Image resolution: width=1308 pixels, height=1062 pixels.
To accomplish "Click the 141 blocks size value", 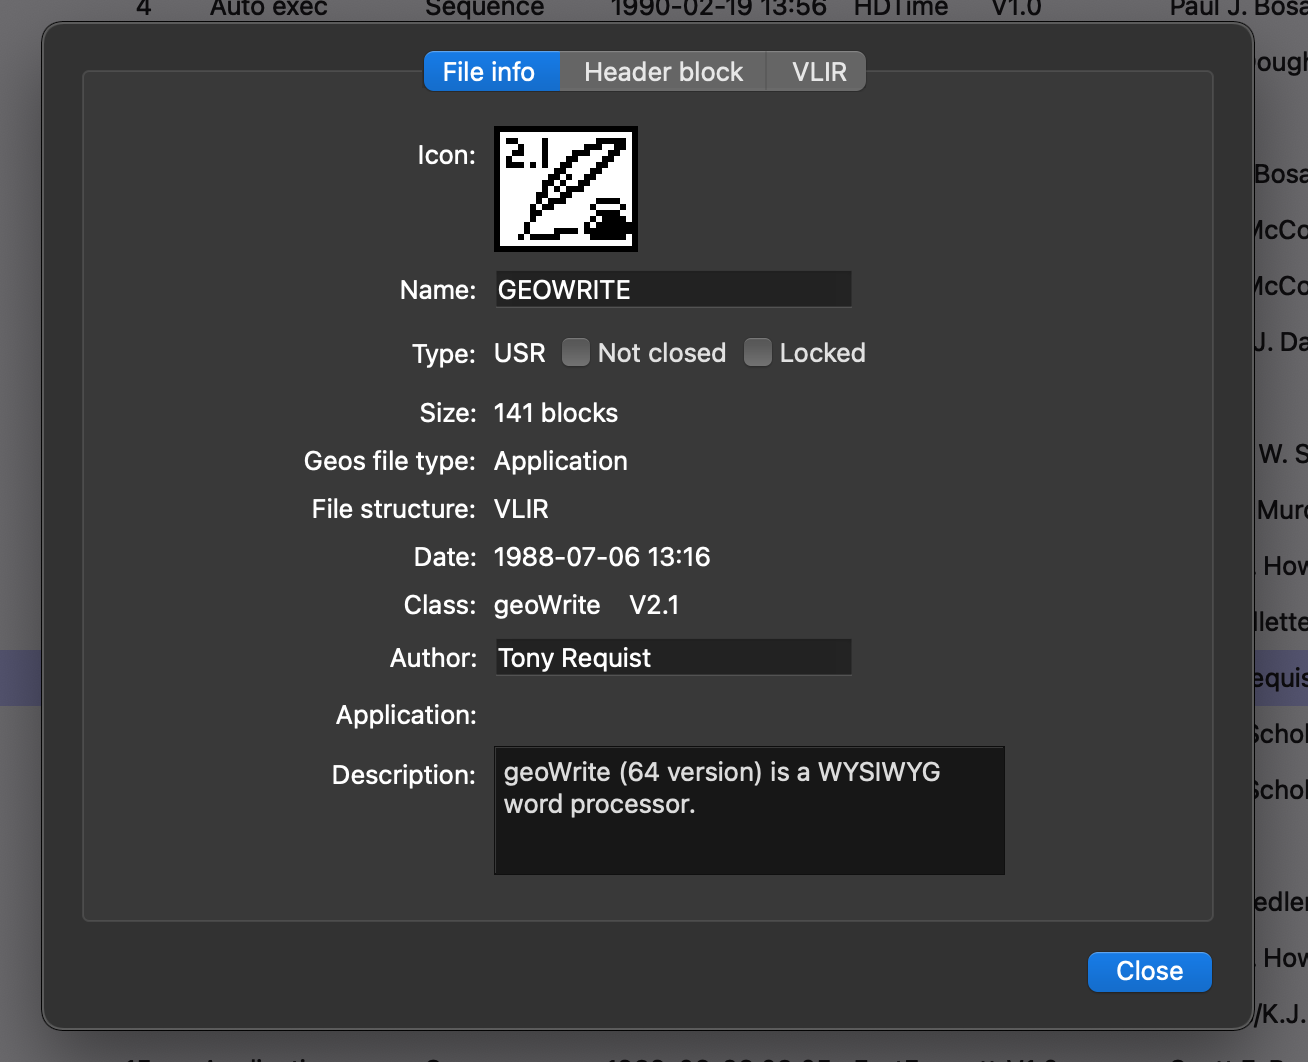I will [556, 413].
